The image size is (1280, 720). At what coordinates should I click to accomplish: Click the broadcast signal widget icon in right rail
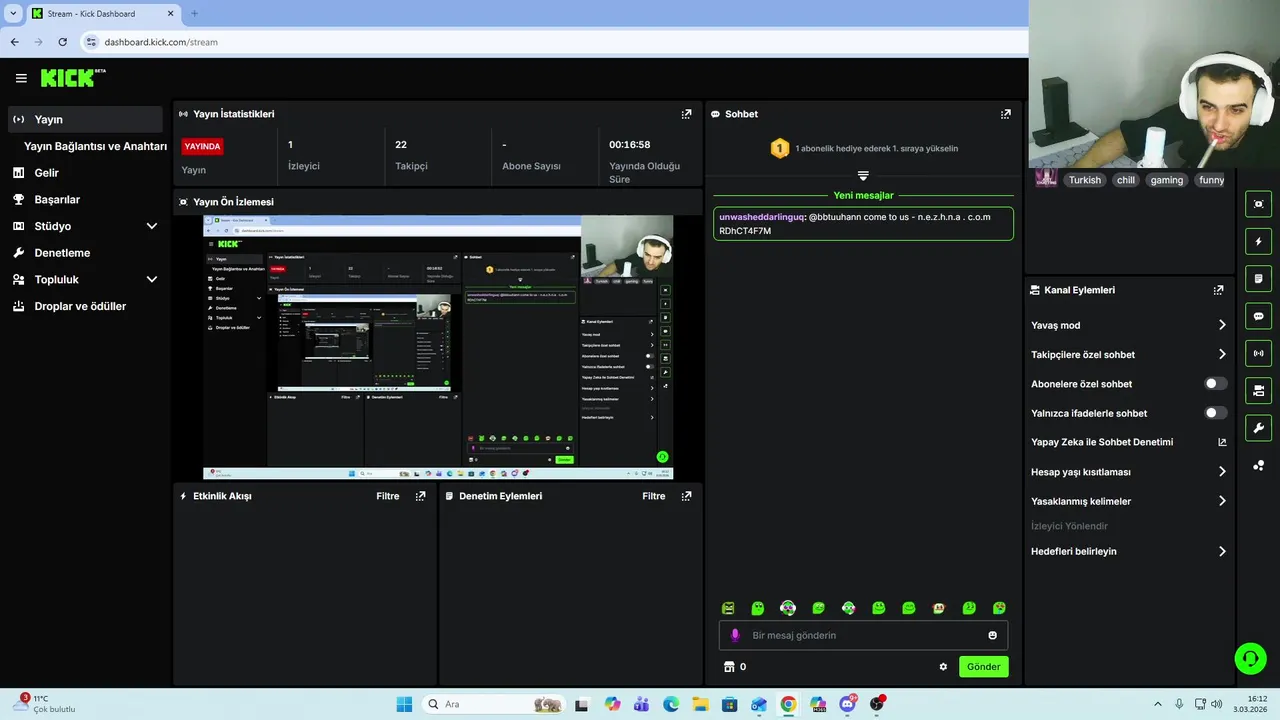coord(1258,353)
